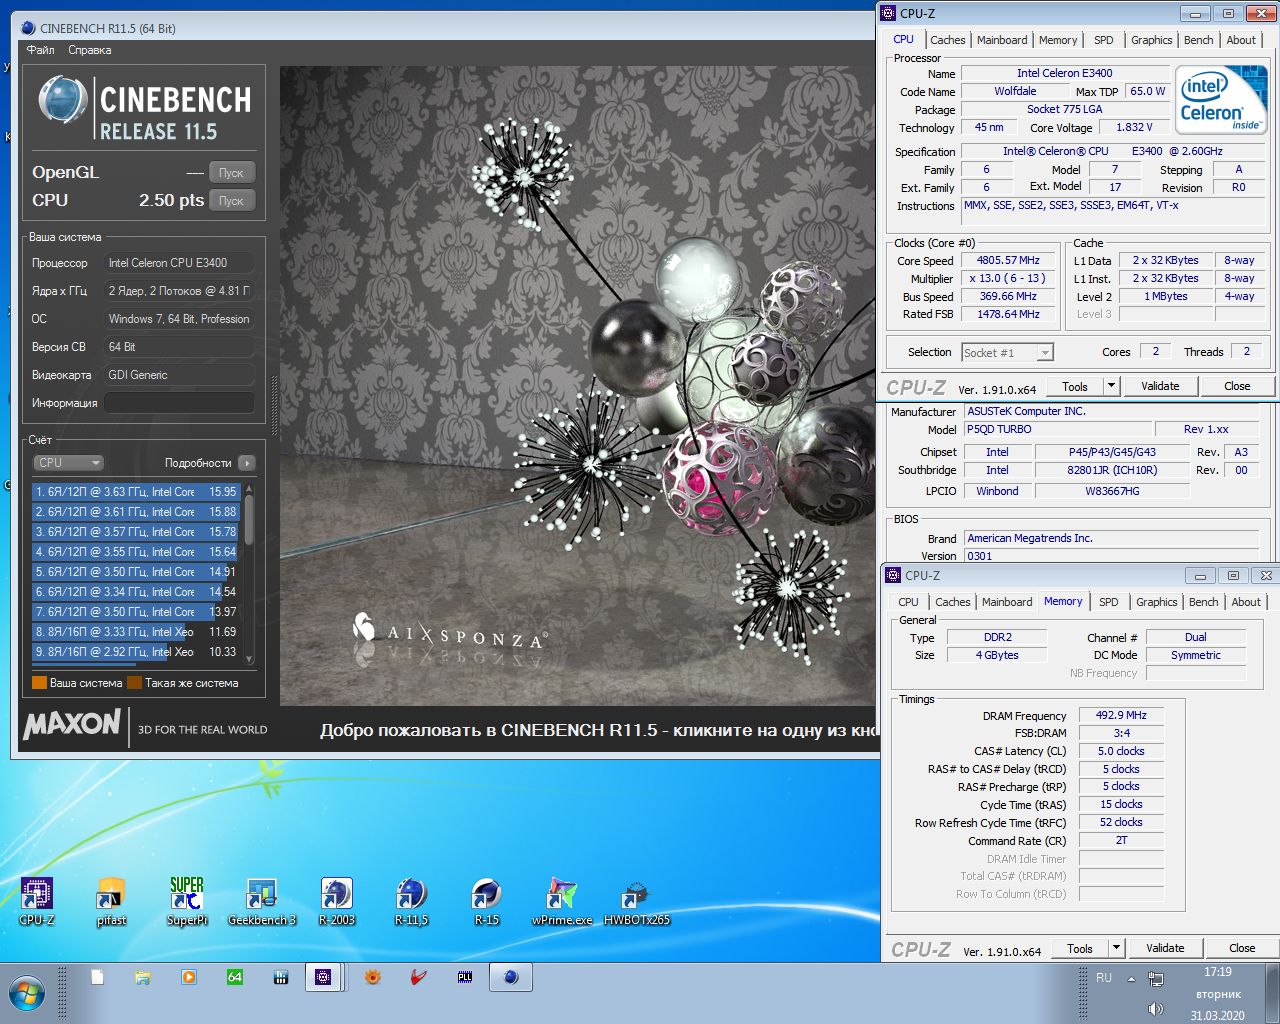Screen dimensions: 1280x1024
Task: Click the blank document taskbar icon
Action: pyautogui.click(x=97, y=977)
